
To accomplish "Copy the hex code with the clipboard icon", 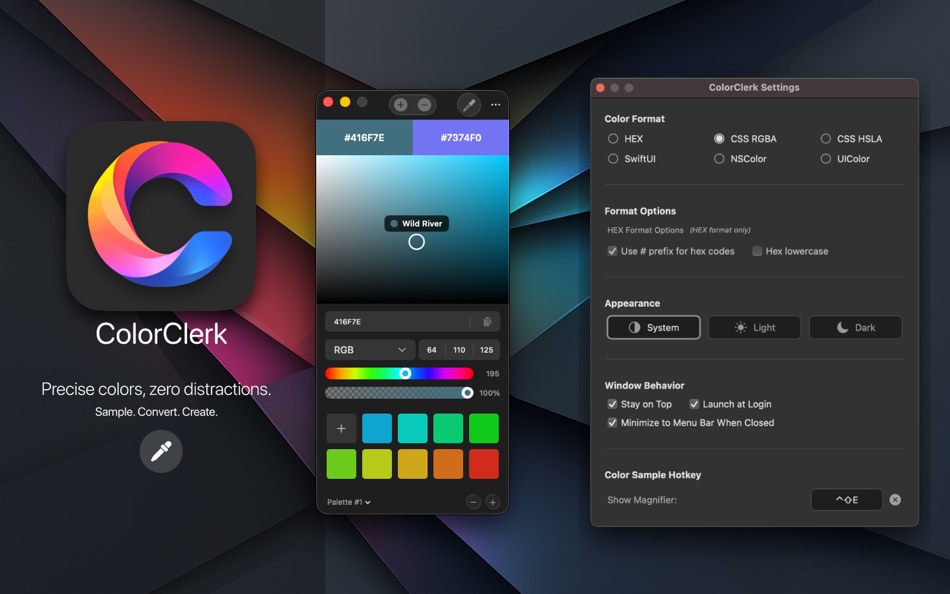I will click(486, 320).
